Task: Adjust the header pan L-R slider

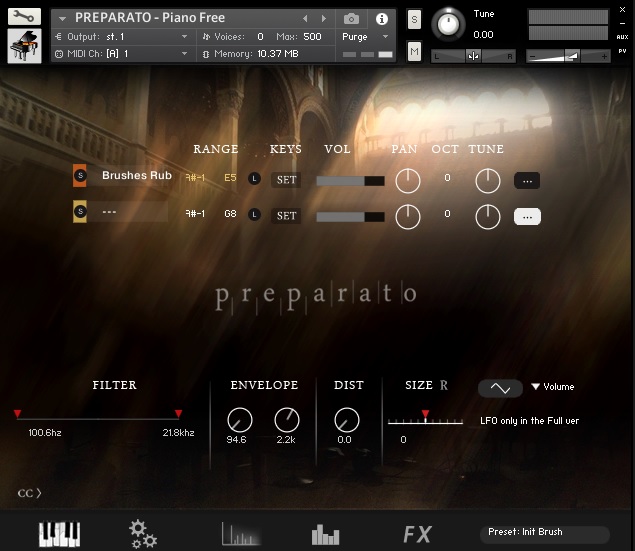Action: click(x=473, y=56)
